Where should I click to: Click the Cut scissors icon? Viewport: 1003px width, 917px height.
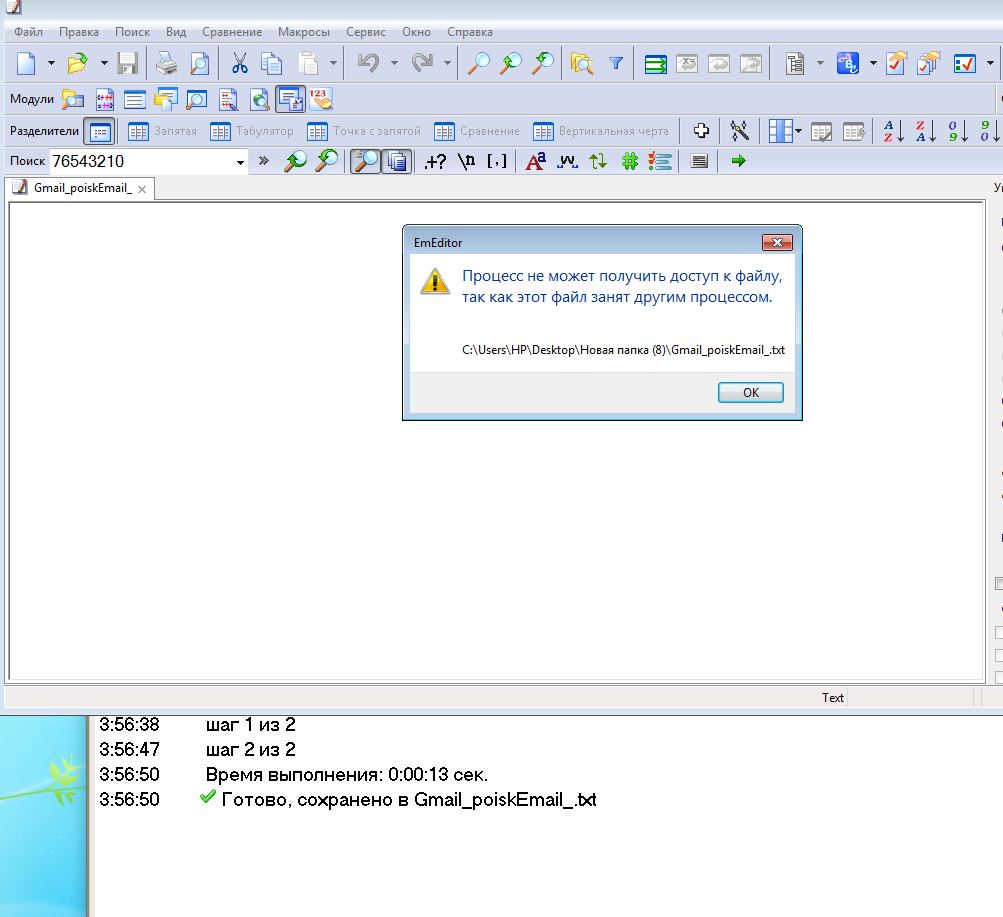[240, 64]
